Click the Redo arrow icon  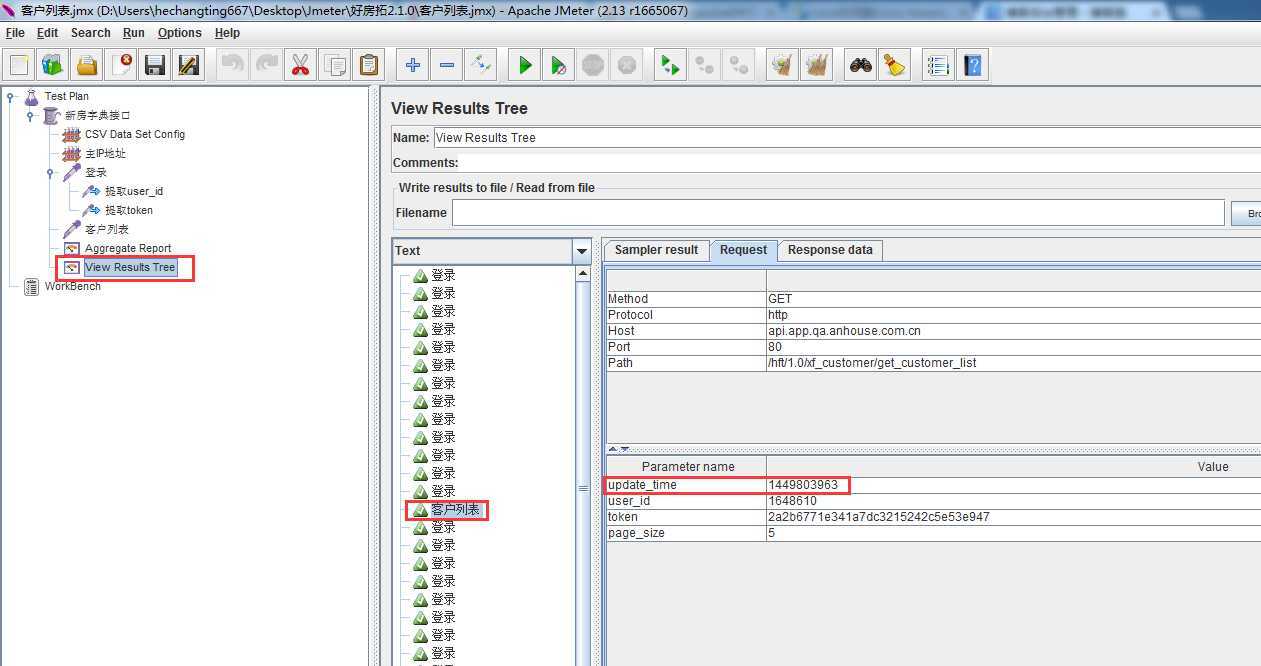pos(267,65)
